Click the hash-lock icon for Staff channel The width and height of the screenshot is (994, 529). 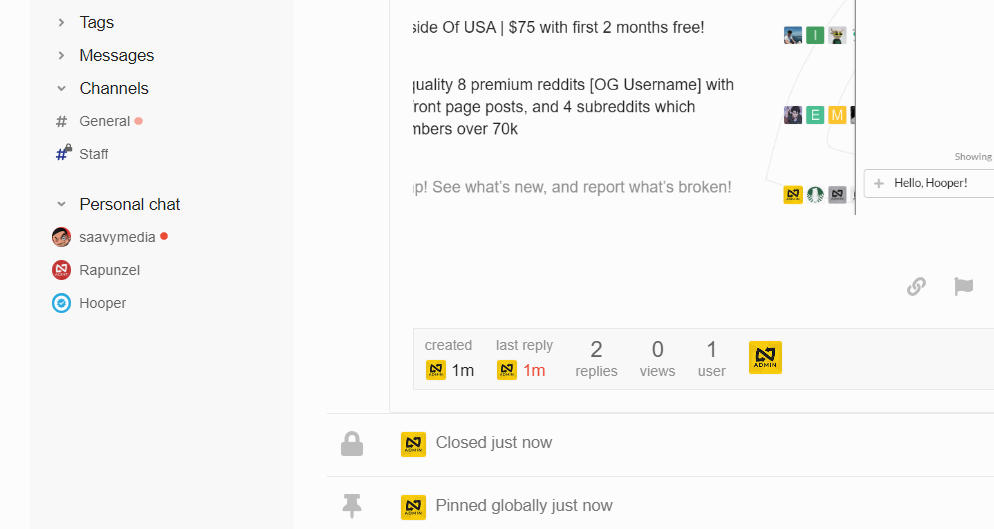click(63, 153)
